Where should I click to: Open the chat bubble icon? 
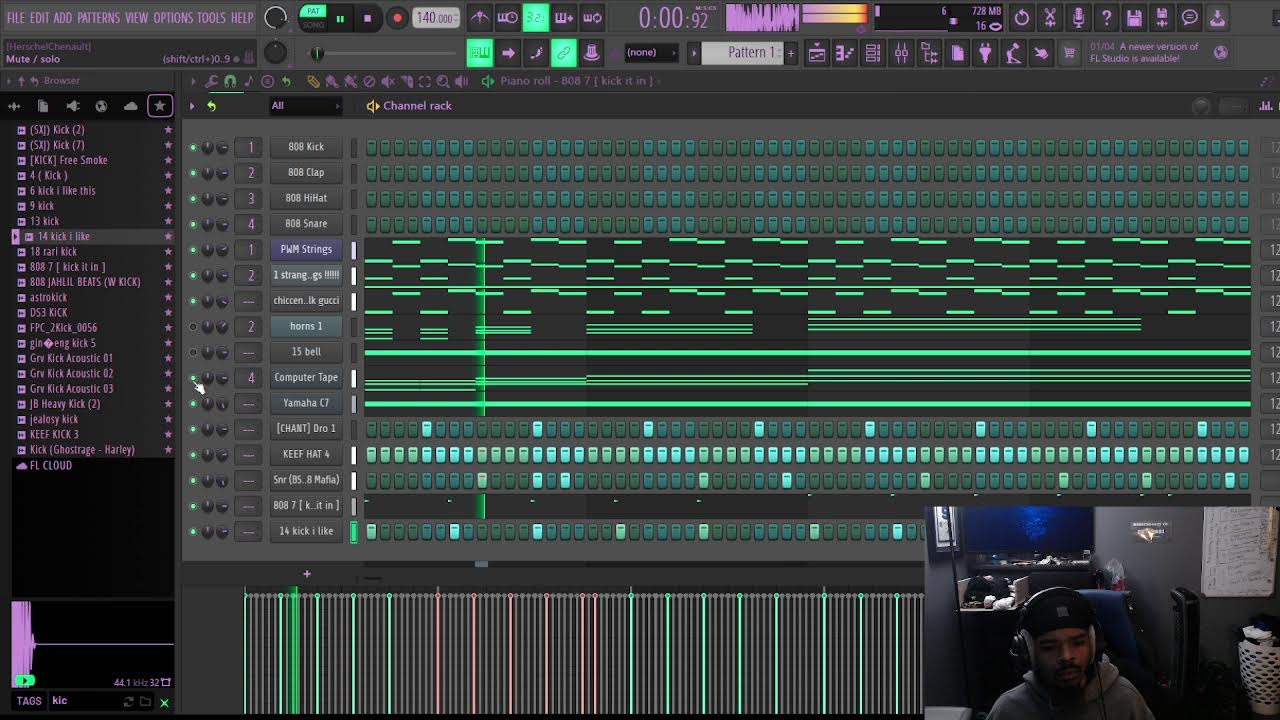pos(1190,18)
